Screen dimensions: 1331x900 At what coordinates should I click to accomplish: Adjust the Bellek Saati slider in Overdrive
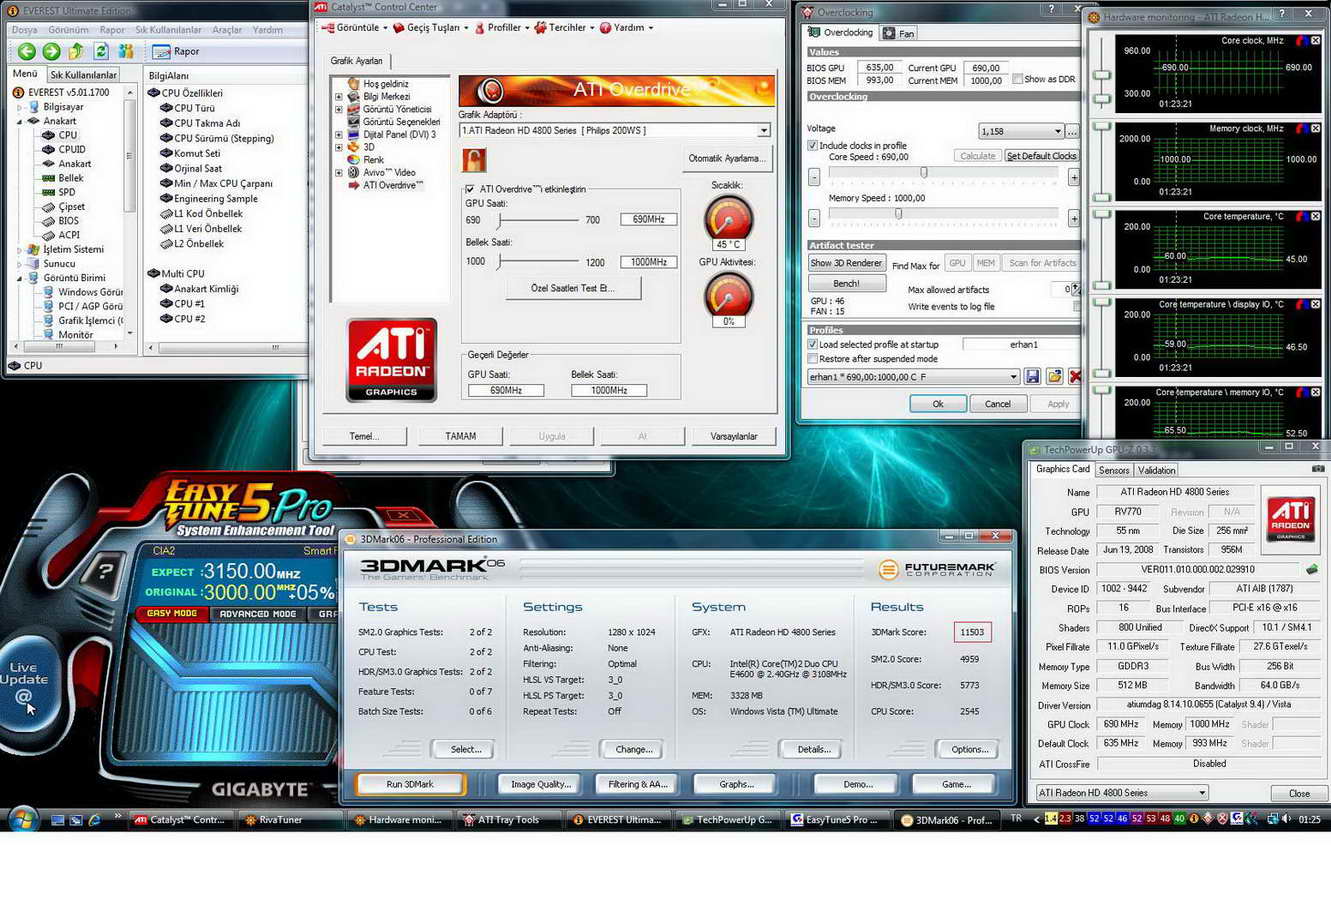tap(539, 262)
